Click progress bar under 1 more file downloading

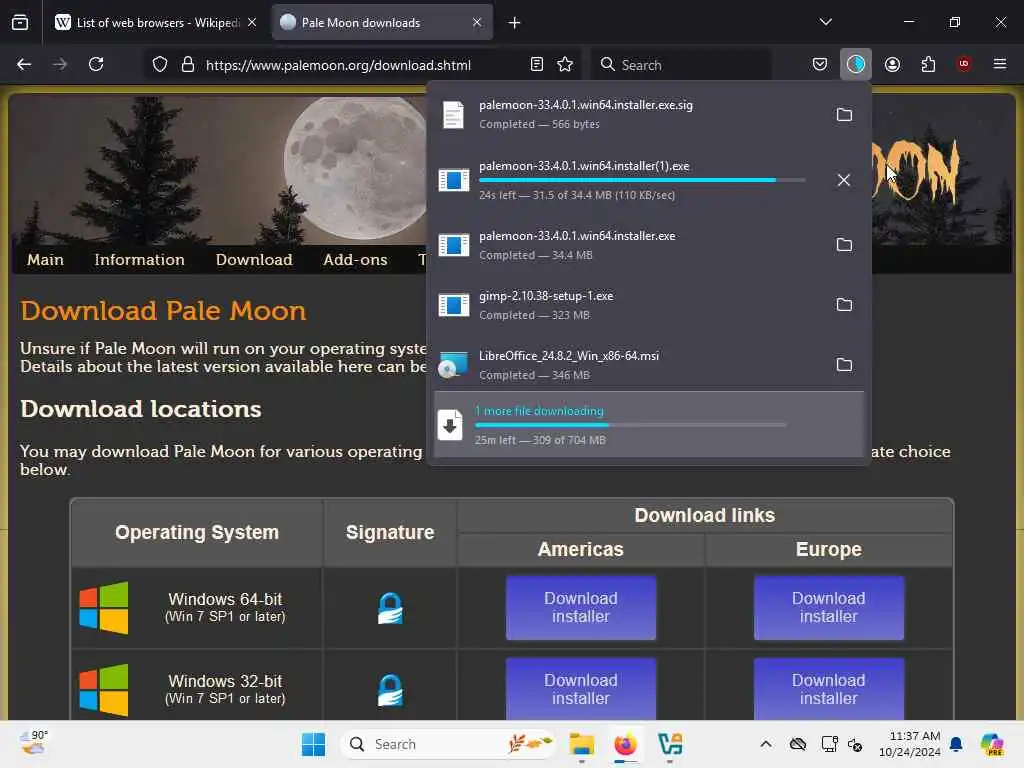[x=630, y=426]
